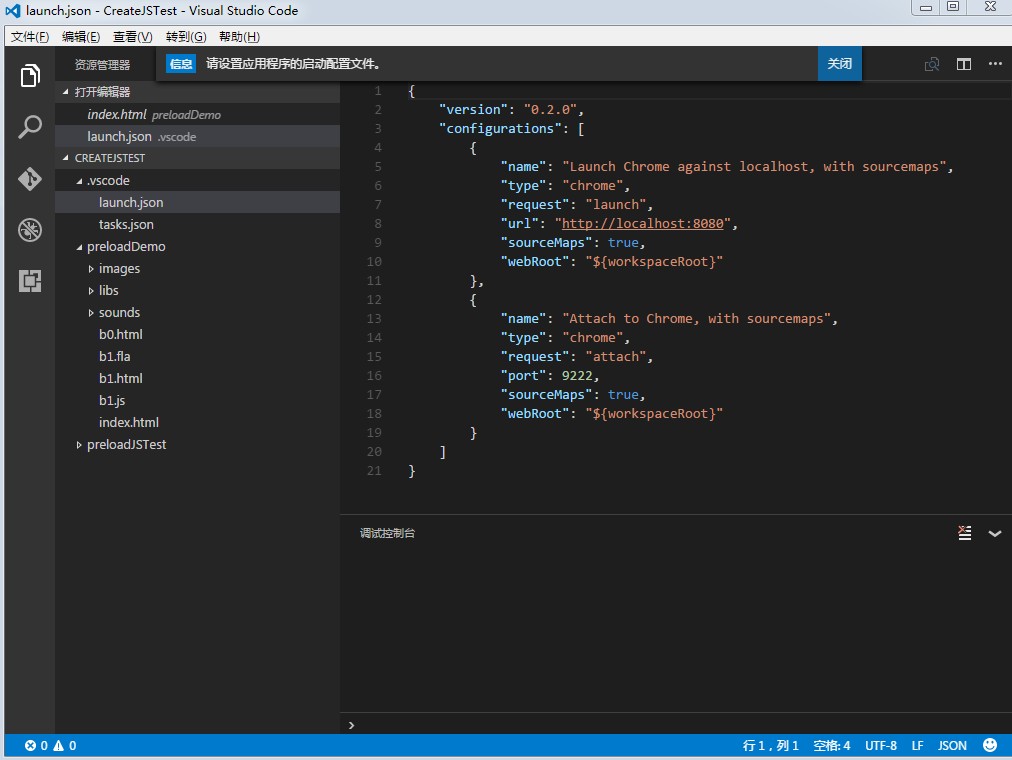Click line number 21 in gutter
The image size is (1012, 760).
(374, 471)
